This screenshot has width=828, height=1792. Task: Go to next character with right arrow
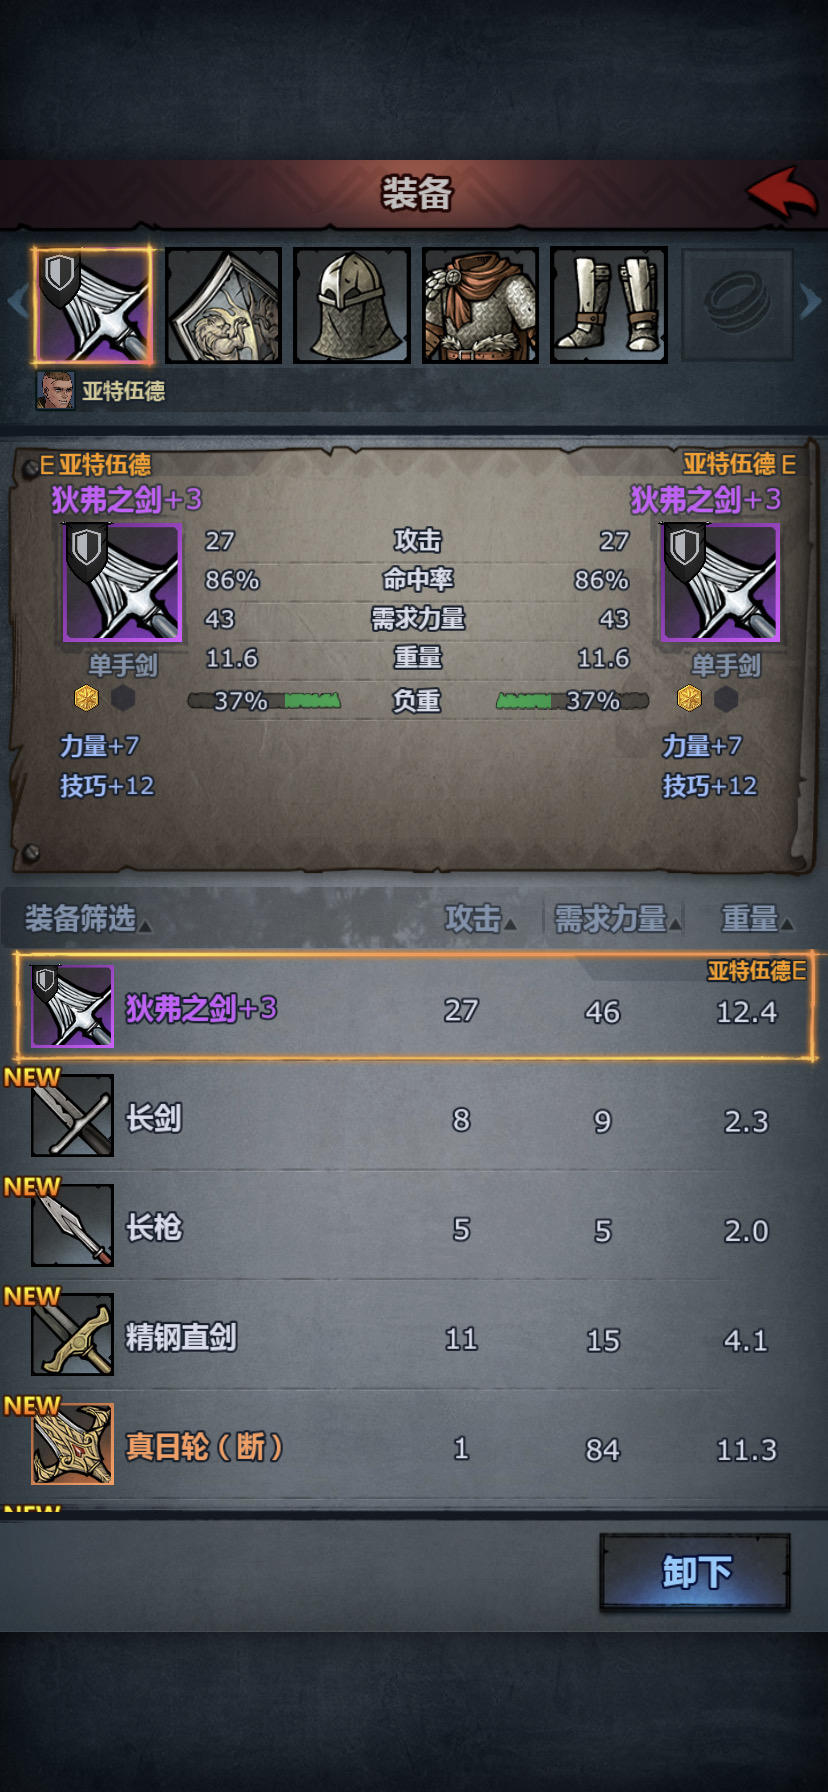pyautogui.click(x=810, y=301)
